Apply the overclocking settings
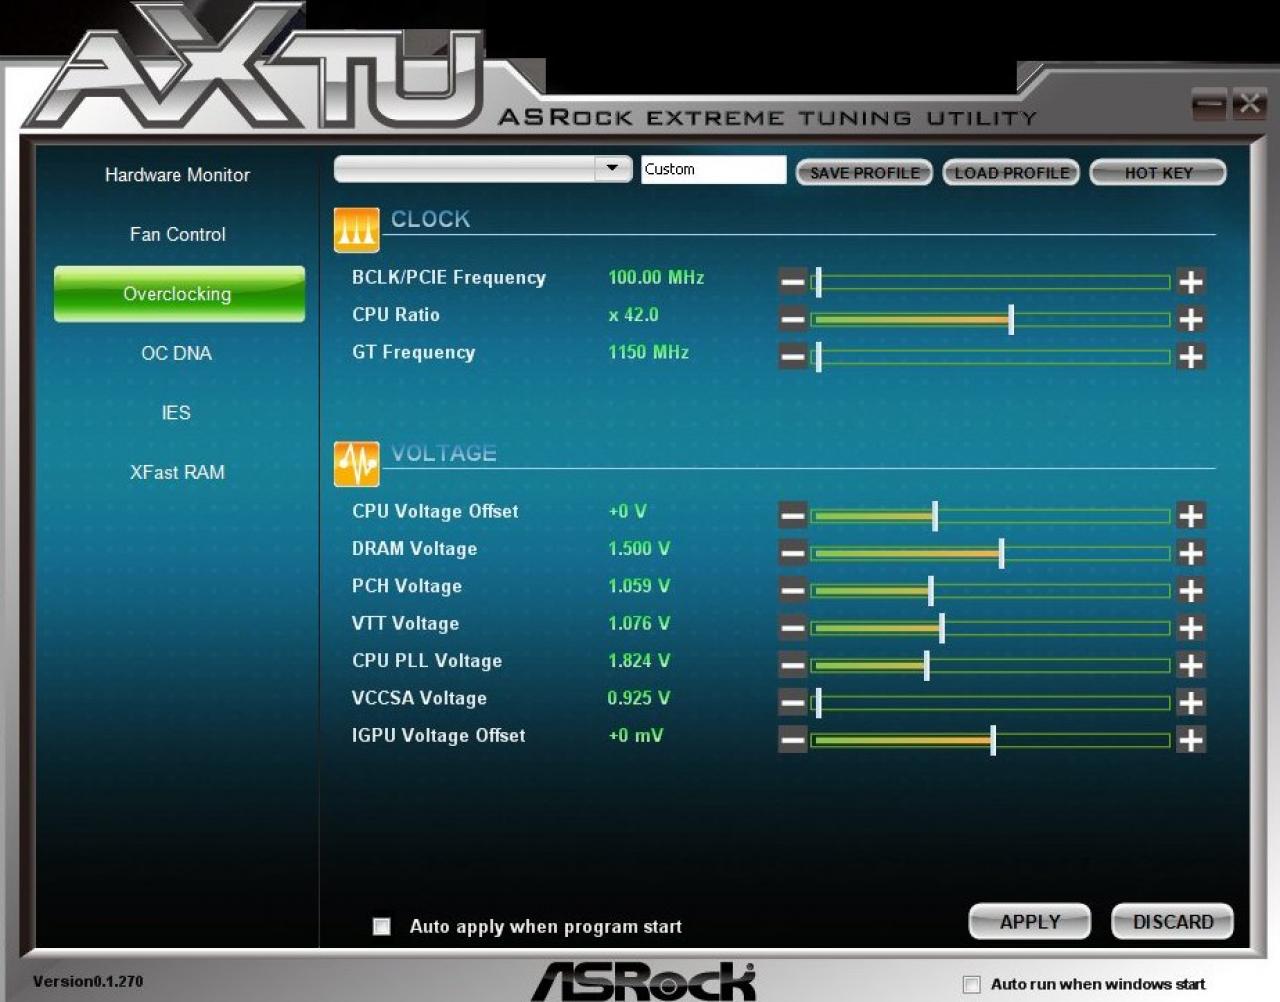Image resolution: width=1280 pixels, height=1002 pixels. (1029, 922)
